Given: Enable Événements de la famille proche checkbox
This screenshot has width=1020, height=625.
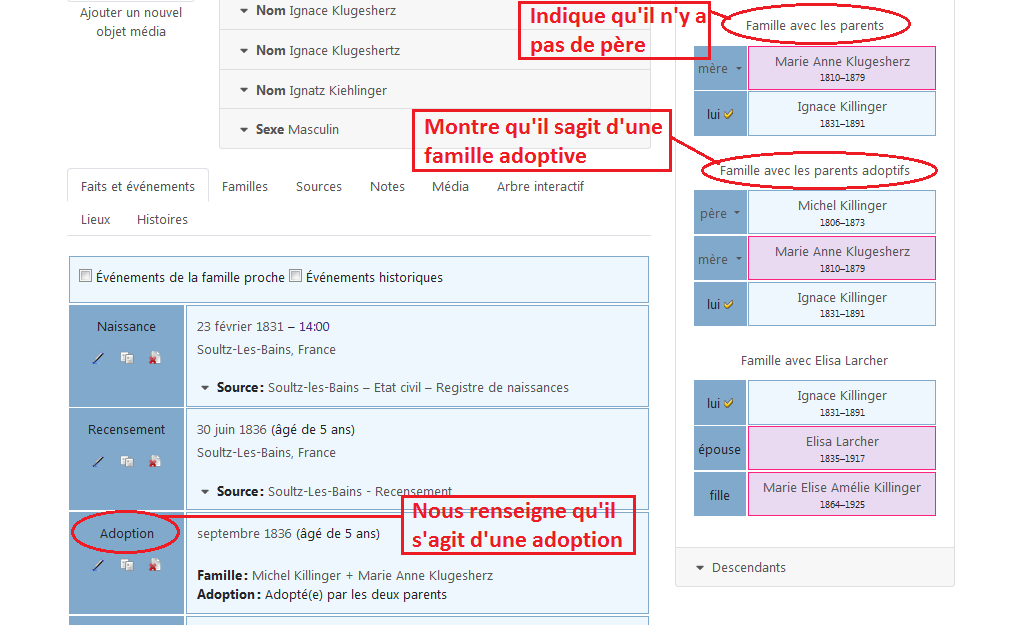Looking at the screenshot, I should point(85,277).
